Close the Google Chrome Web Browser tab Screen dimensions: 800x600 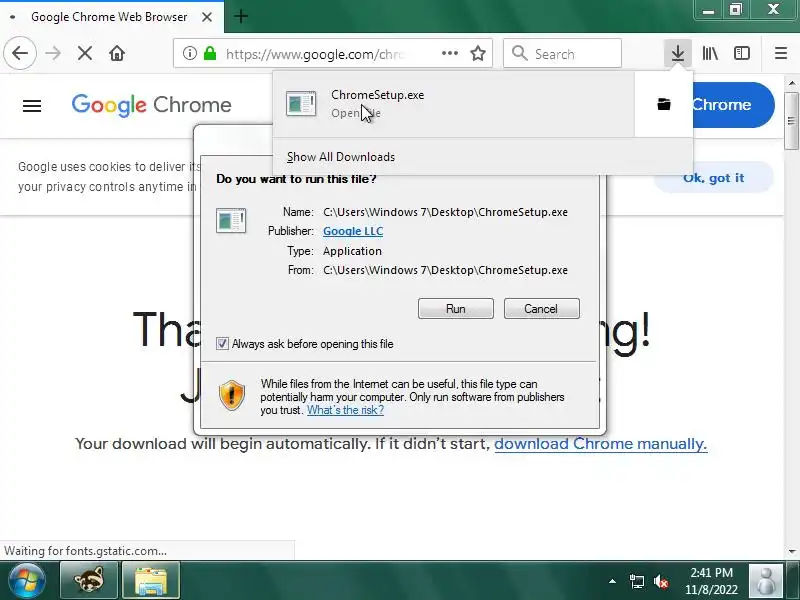[207, 17]
